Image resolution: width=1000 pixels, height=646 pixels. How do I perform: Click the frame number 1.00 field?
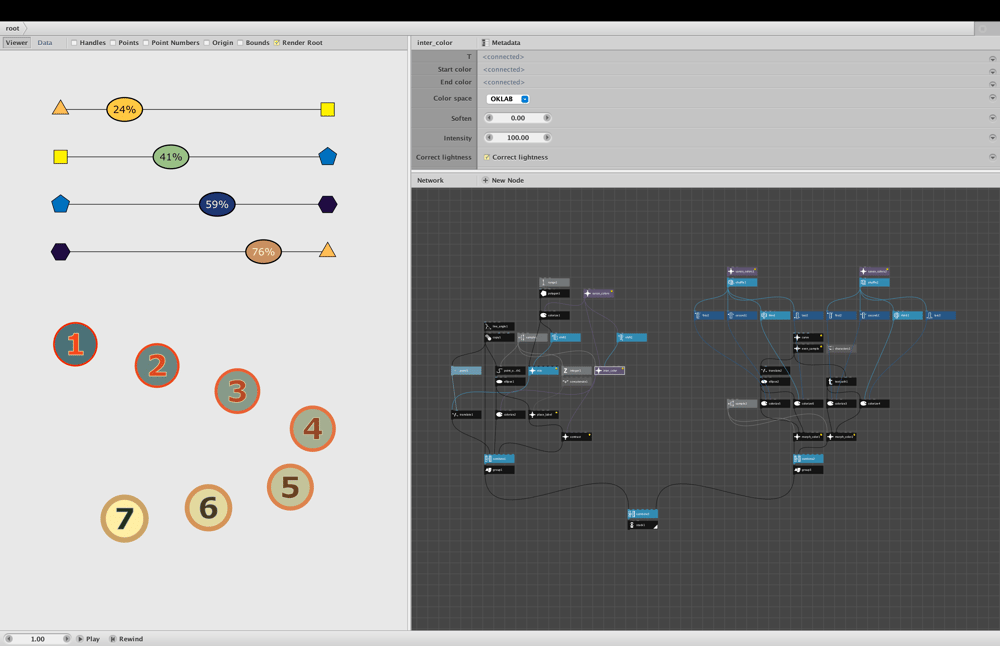click(38, 638)
